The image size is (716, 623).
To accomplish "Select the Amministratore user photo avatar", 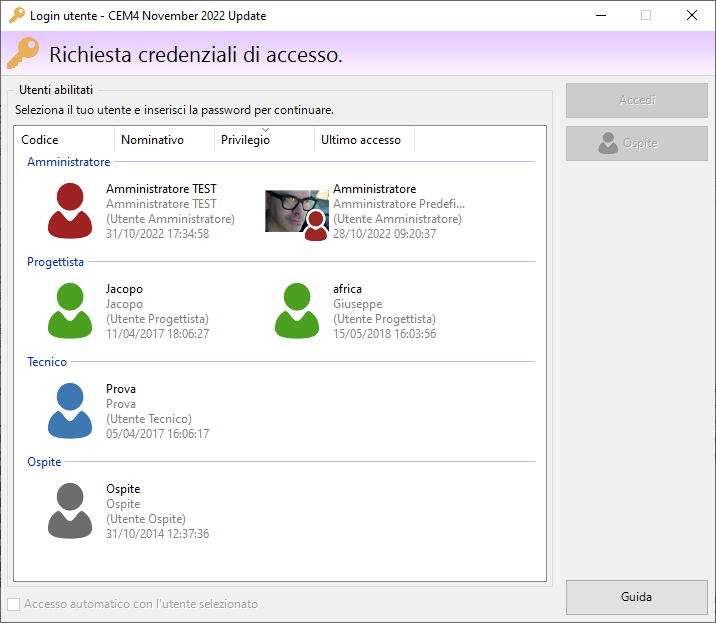I will 296,214.
